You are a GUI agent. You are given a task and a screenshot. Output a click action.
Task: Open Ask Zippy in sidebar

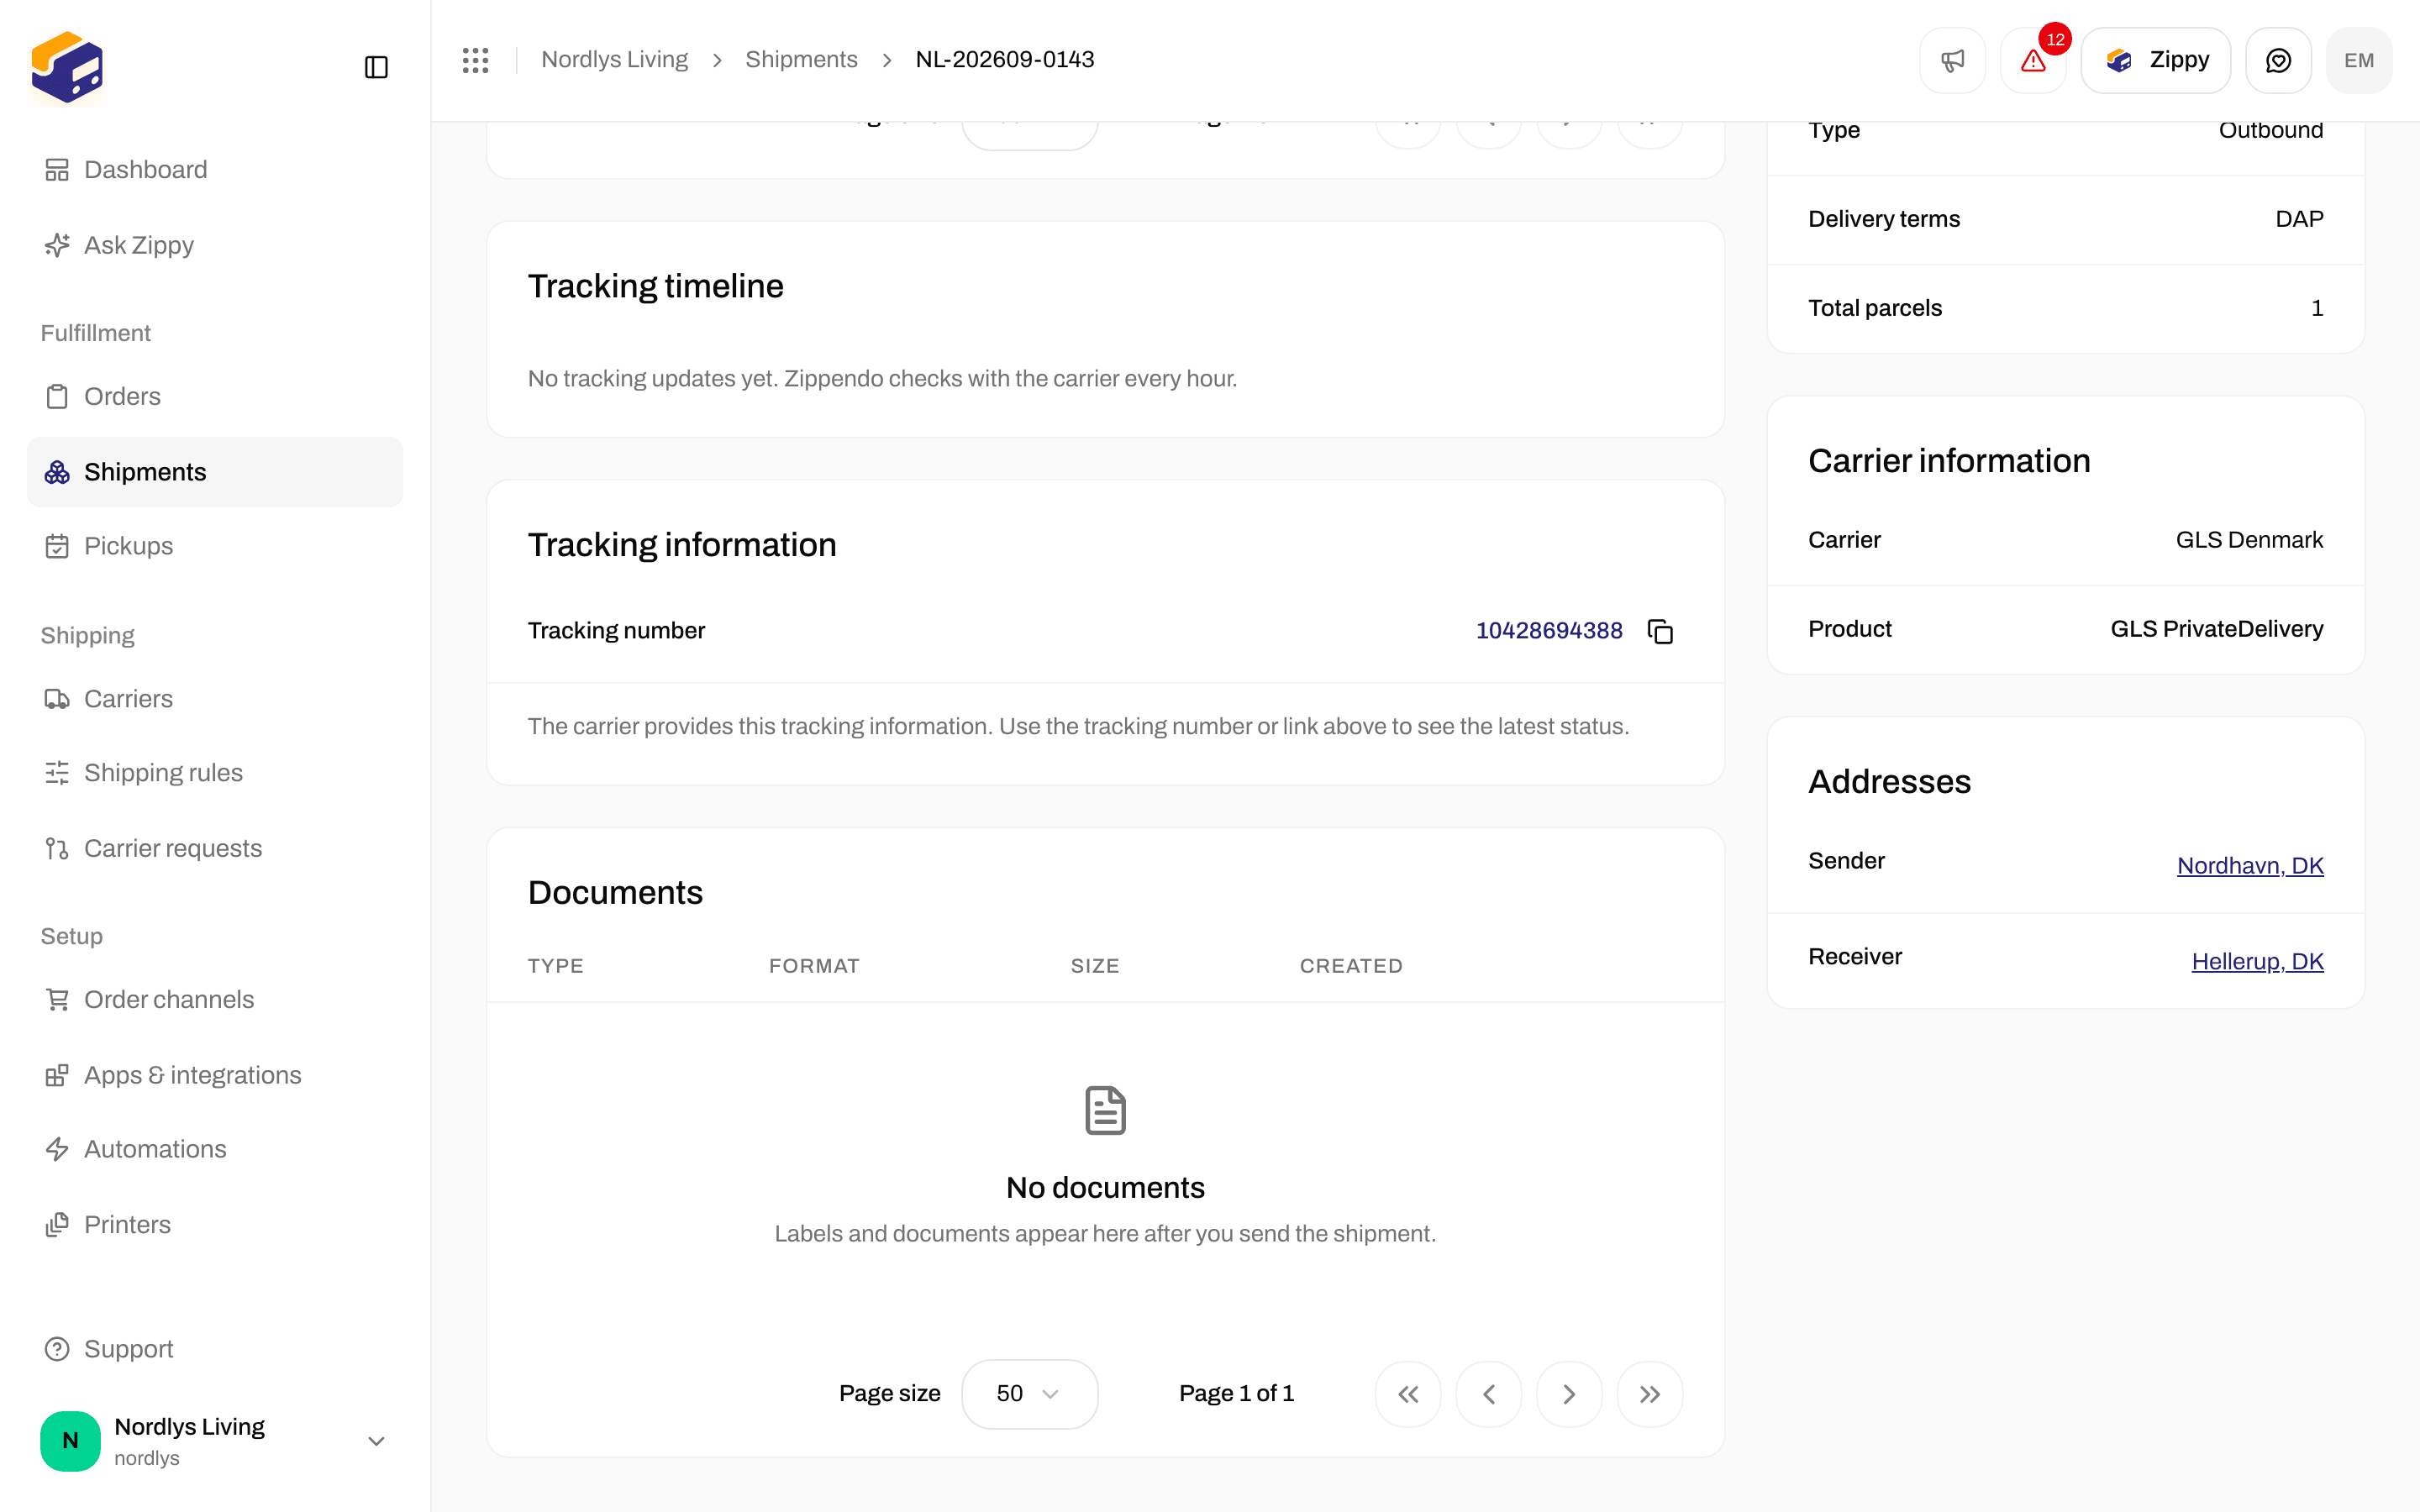point(215,245)
